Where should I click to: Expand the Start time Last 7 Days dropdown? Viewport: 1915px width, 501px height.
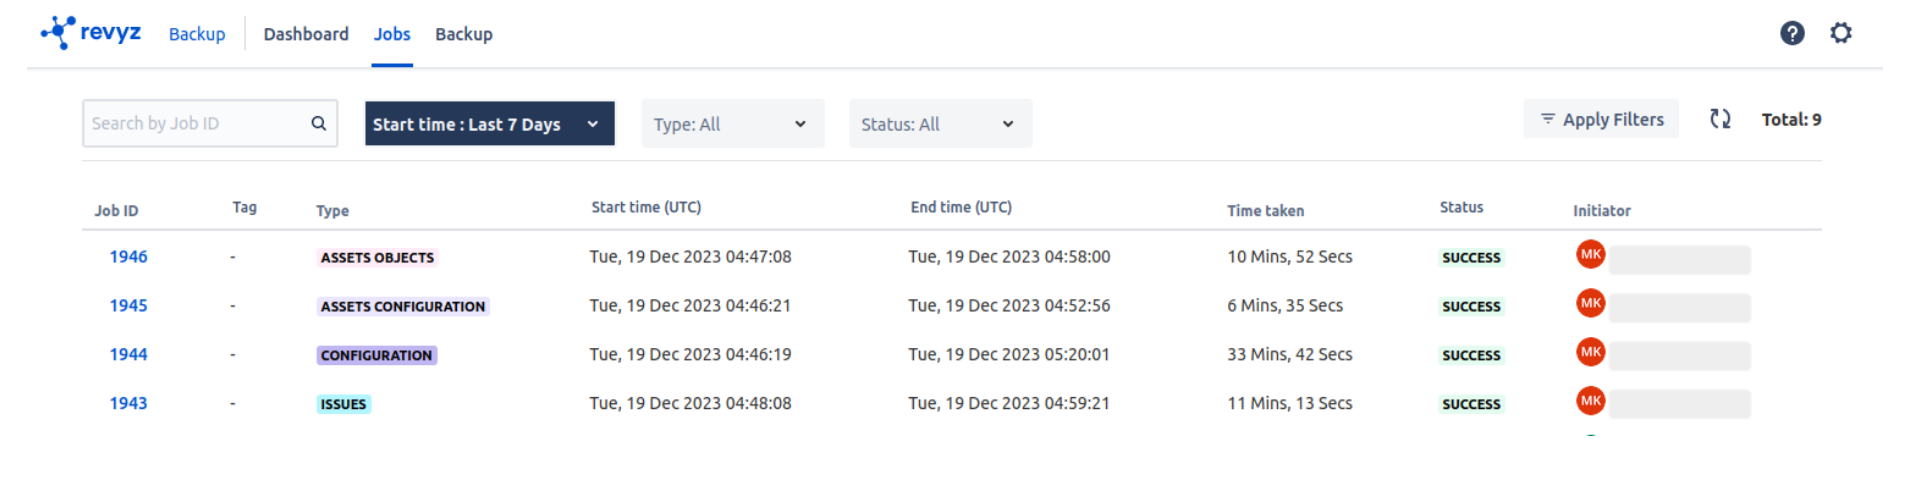tap(489, 124)
